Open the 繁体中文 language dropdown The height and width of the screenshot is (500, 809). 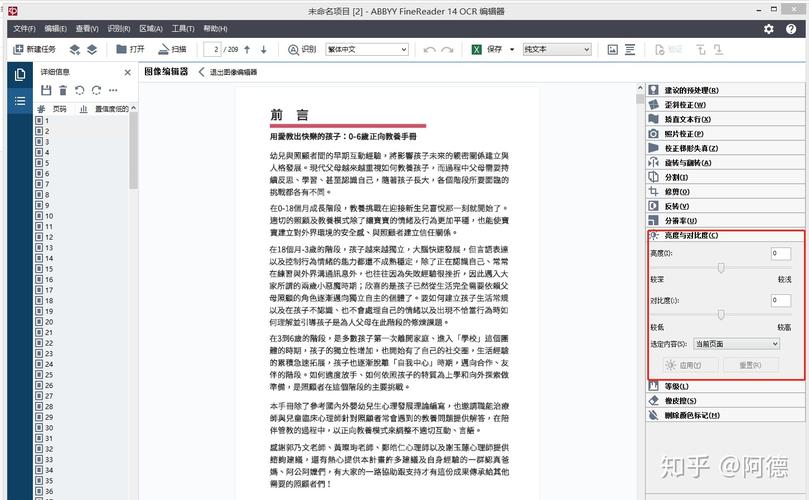click(367, 50)
